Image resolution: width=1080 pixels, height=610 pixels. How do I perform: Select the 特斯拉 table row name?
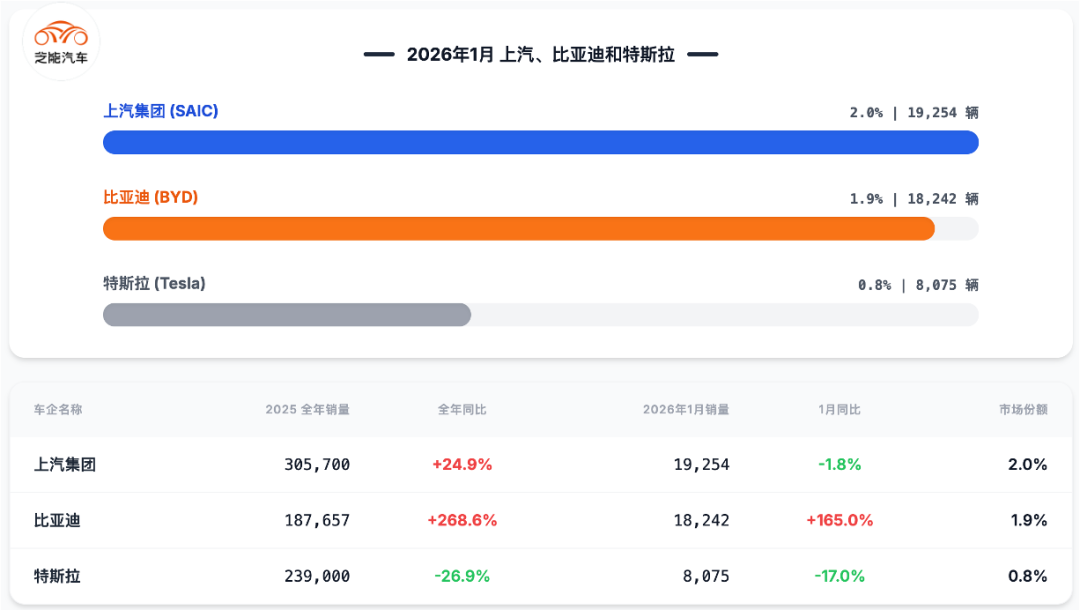pos(57,576)
